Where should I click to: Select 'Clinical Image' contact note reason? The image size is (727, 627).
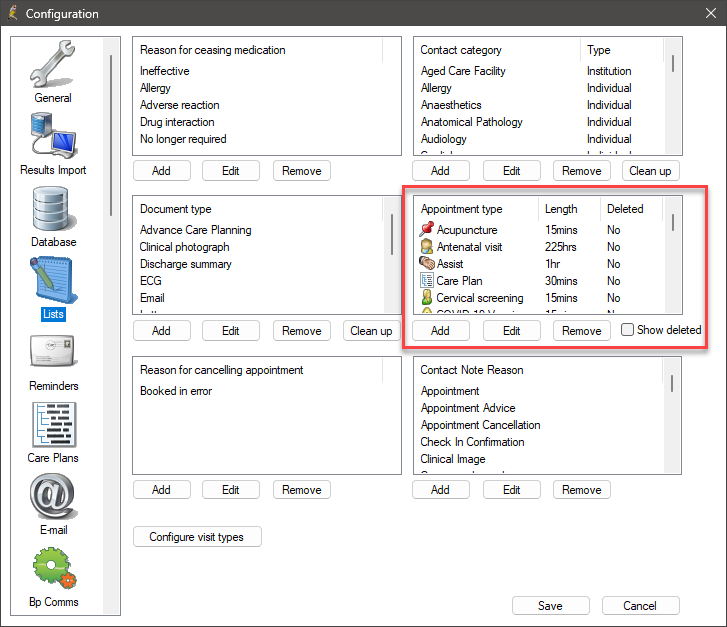point(453,459)
